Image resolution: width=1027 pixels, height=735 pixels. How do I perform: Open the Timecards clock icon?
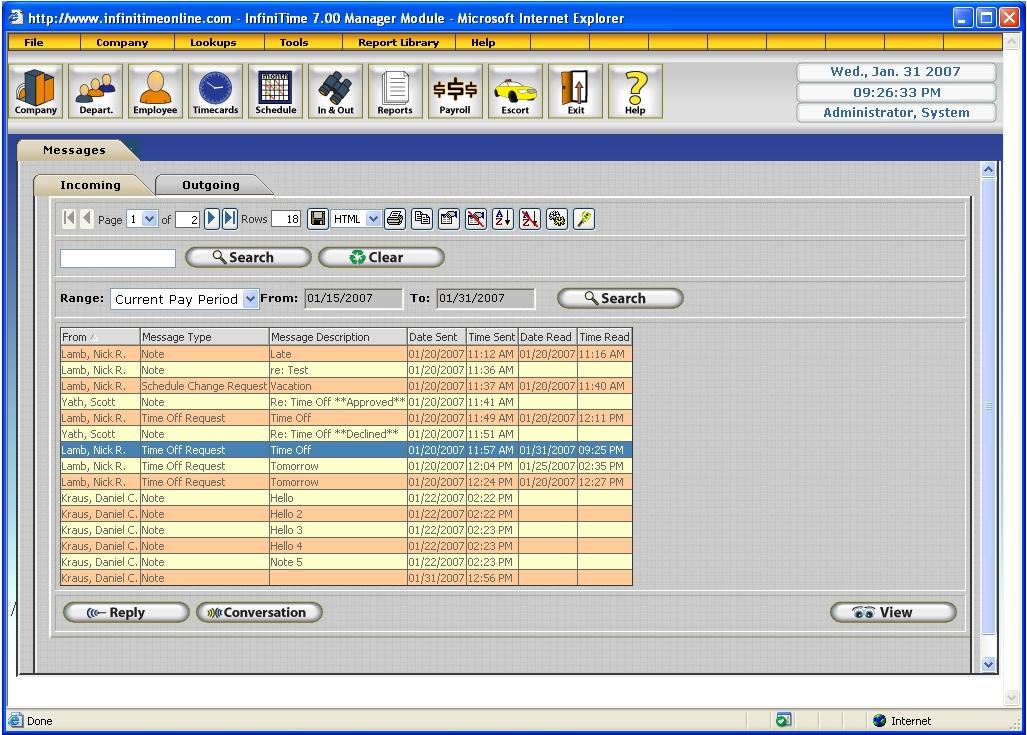(215, 91)
